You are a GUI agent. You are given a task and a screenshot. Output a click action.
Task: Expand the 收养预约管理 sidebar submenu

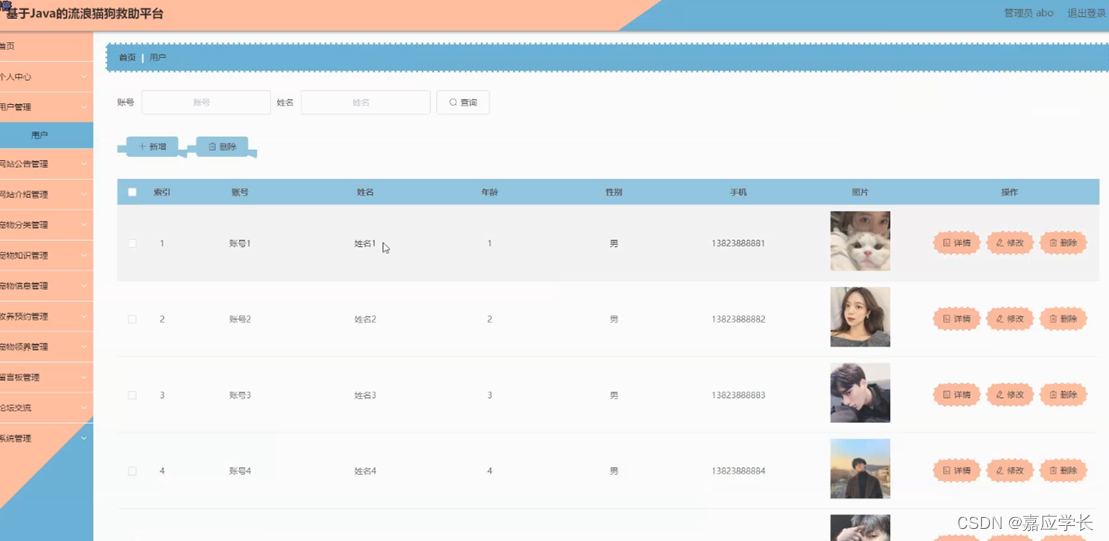pos(46,316)
